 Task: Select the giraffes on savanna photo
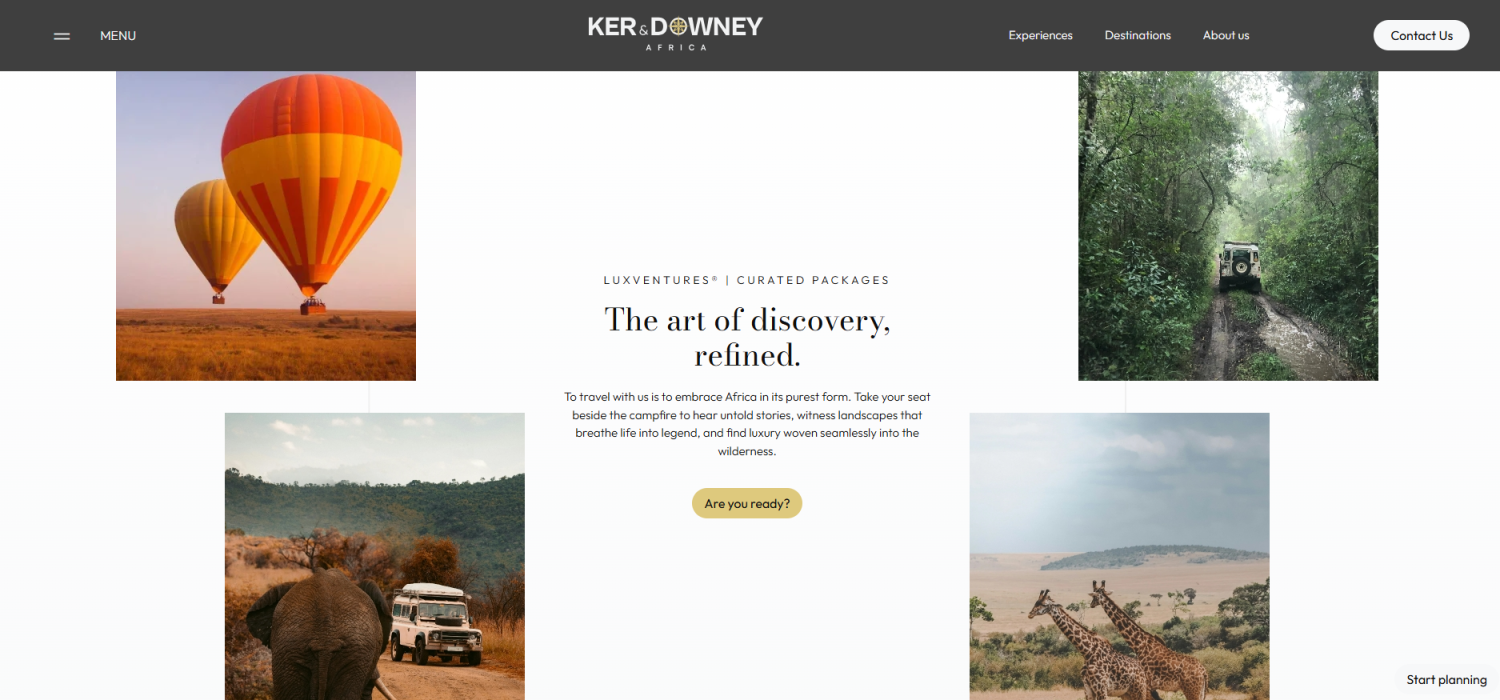pos(1119,556)
